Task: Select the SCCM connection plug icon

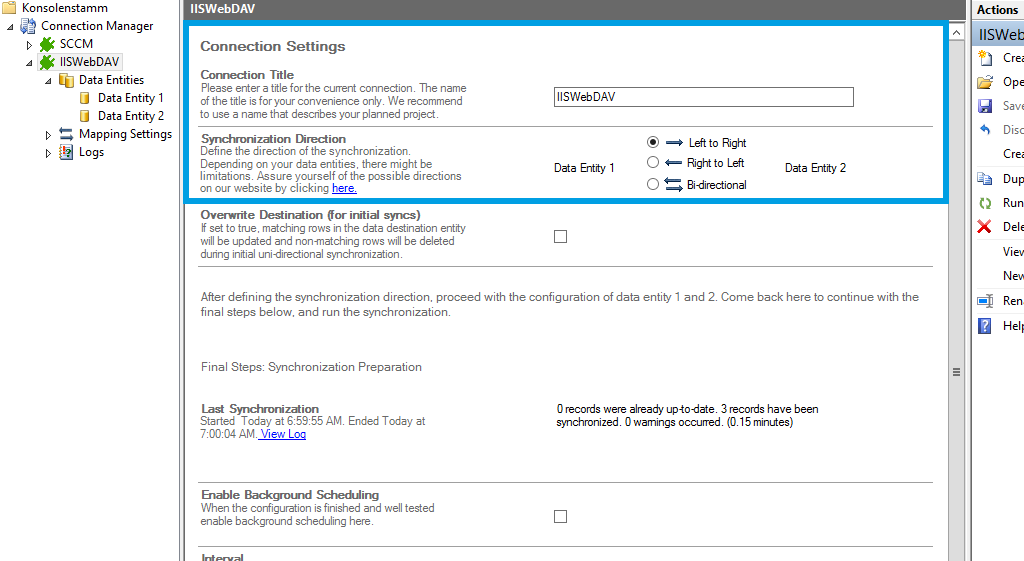Action: click(47, 44)
